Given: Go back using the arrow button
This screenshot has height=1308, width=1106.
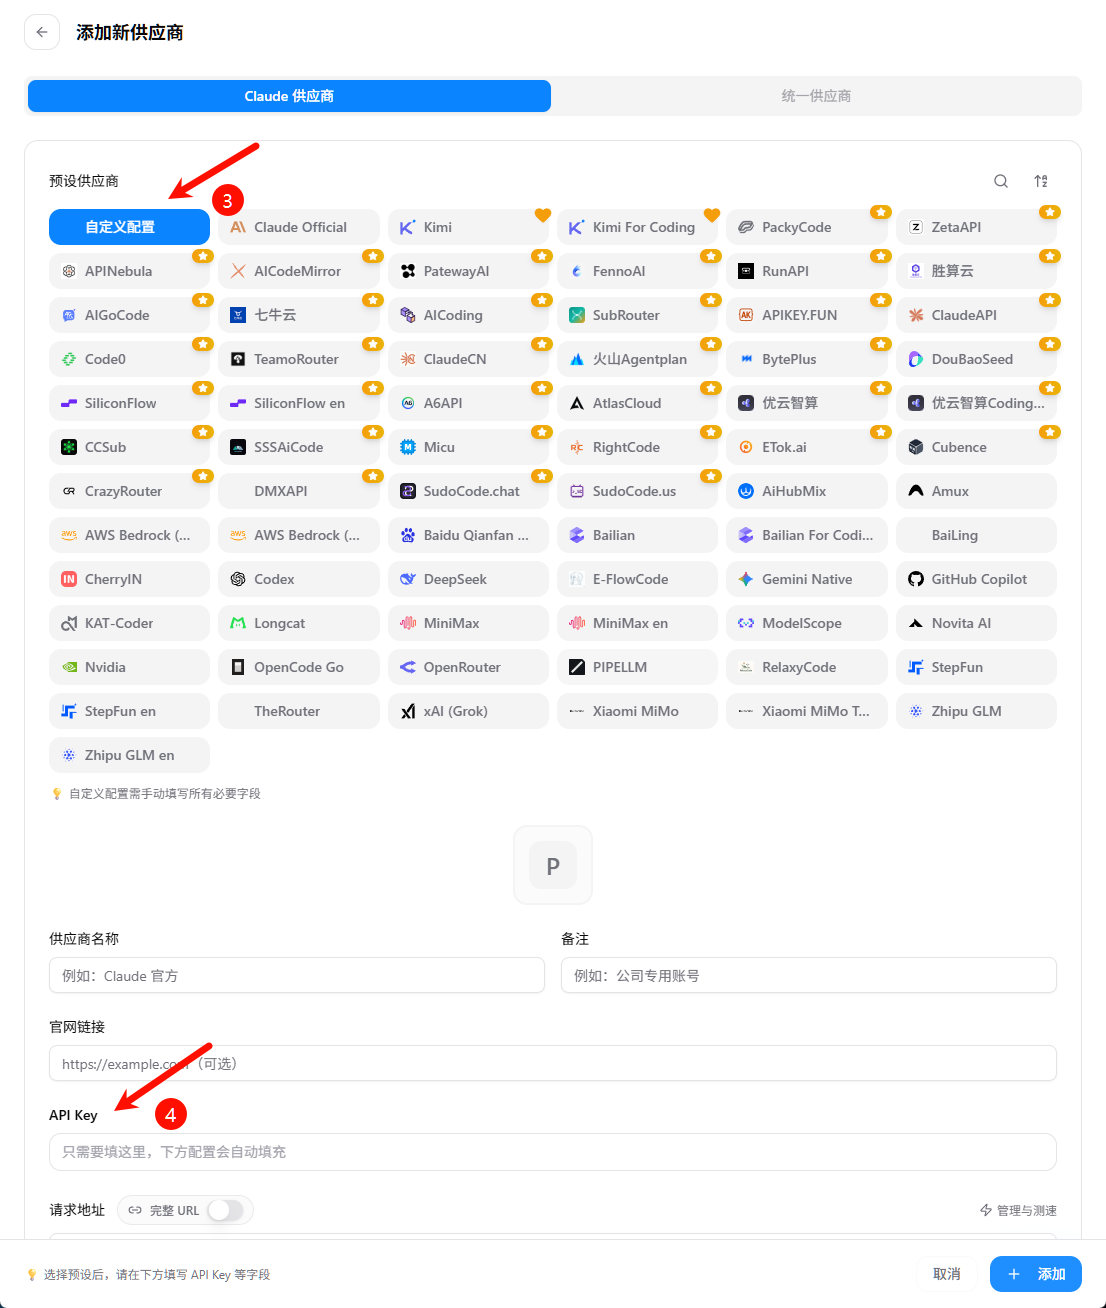Looking at the screenshot, I should pos(41,32).
